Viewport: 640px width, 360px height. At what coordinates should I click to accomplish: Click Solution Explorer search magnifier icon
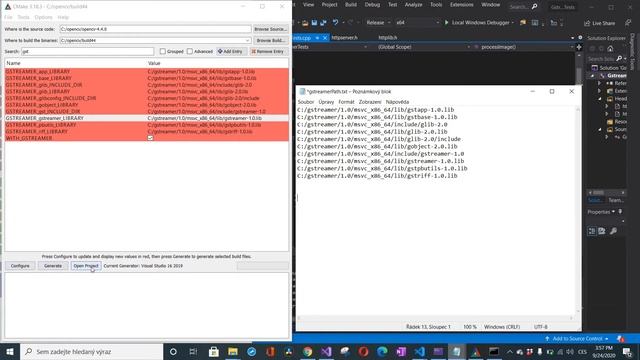click(619, 59)
